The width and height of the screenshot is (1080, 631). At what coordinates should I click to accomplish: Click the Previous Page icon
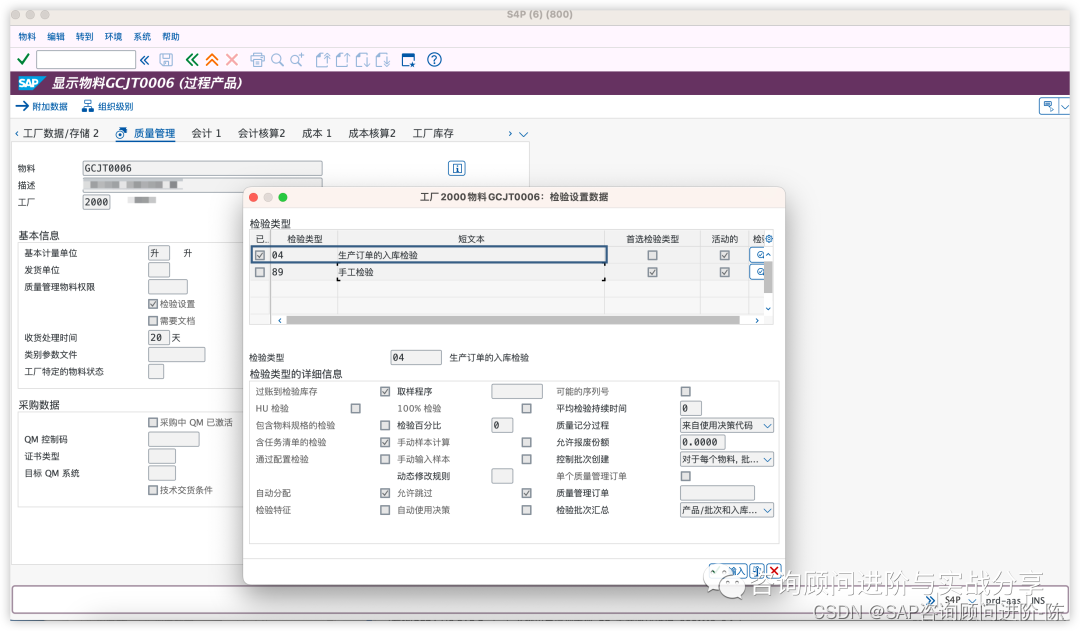tap(342, 60)
